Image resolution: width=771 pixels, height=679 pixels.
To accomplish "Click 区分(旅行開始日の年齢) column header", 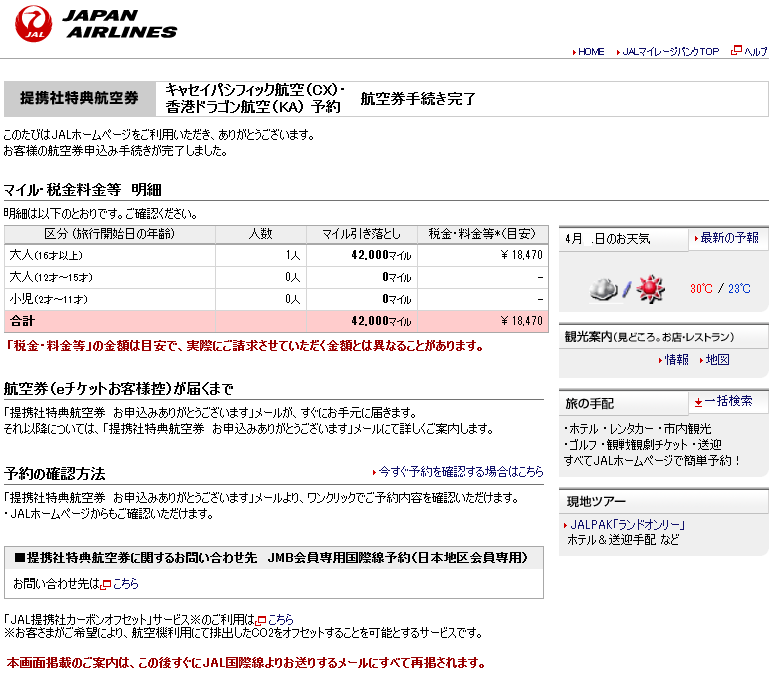I will (110, 234).
